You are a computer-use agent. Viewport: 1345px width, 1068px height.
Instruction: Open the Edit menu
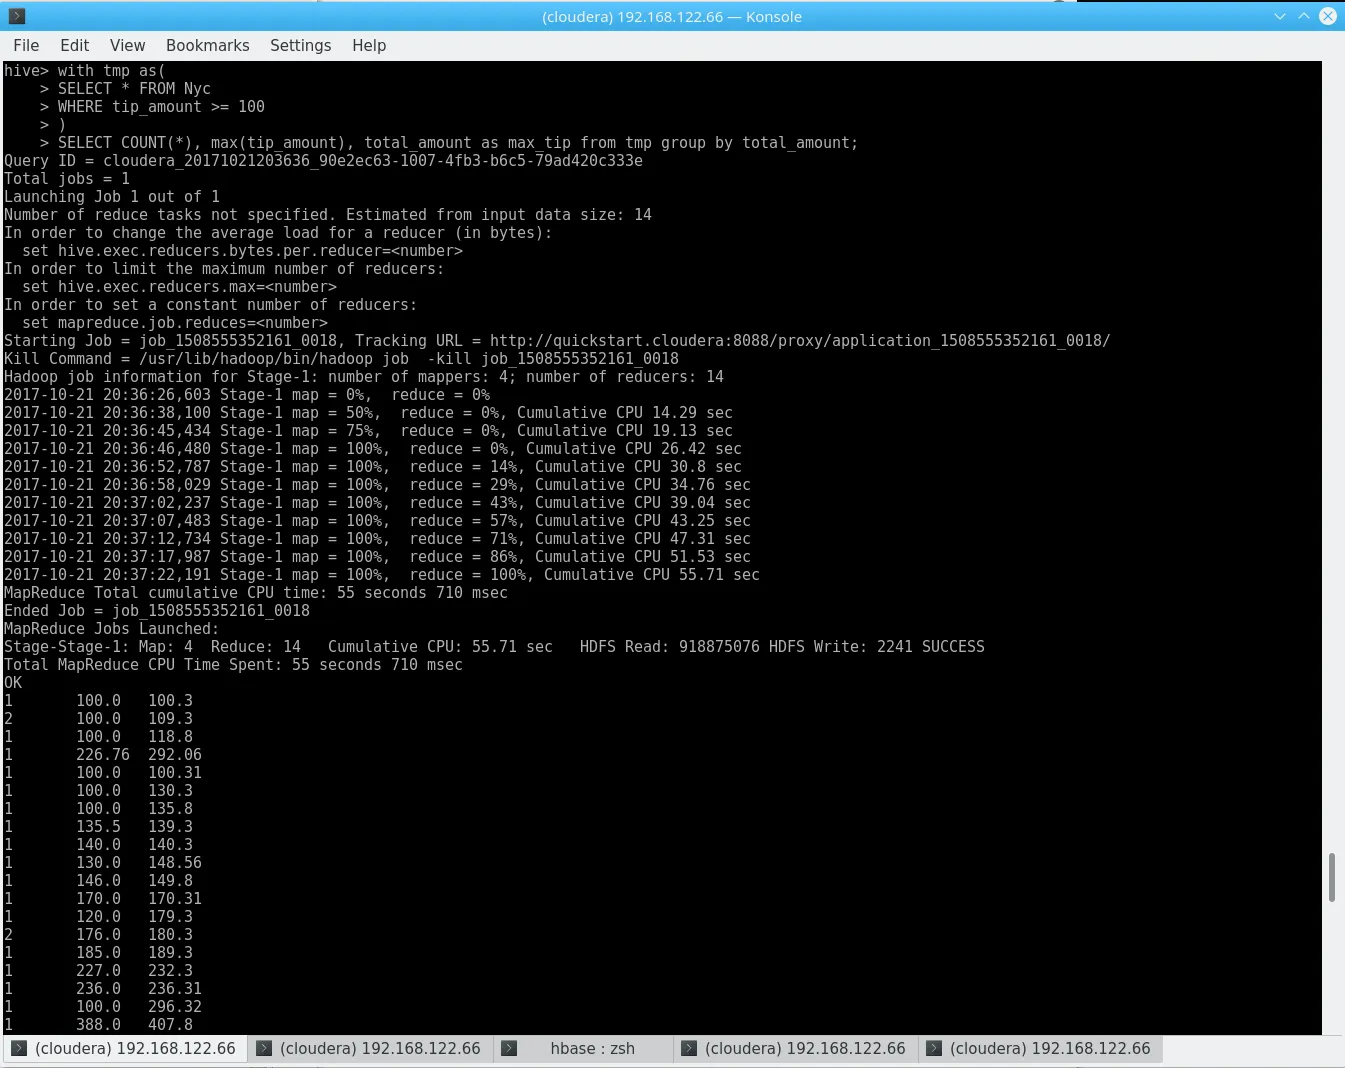74,45
